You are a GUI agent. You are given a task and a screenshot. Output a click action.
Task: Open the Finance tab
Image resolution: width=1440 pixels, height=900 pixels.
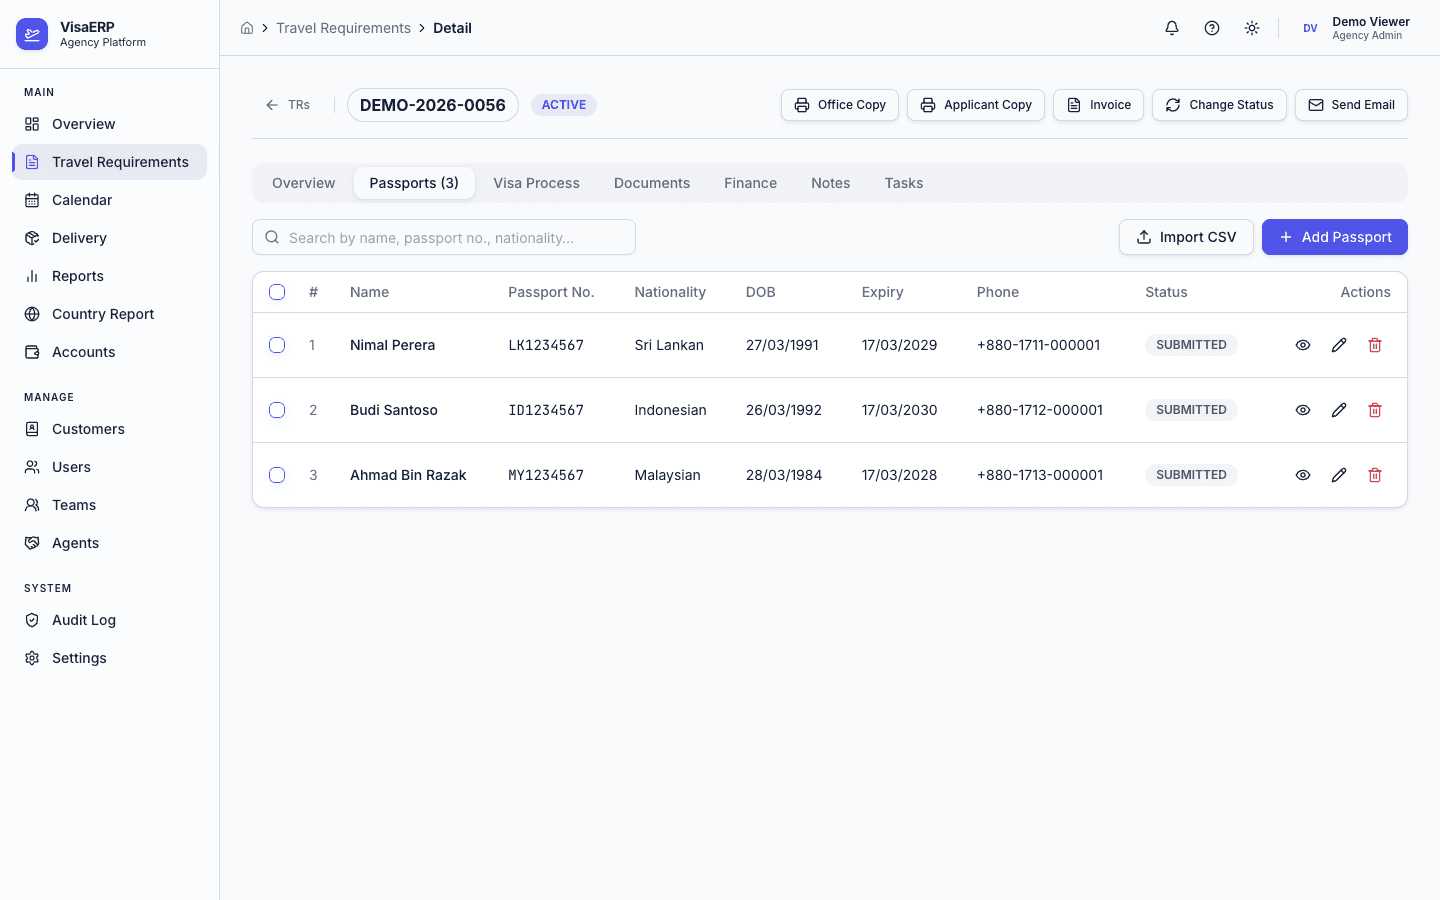750,183
